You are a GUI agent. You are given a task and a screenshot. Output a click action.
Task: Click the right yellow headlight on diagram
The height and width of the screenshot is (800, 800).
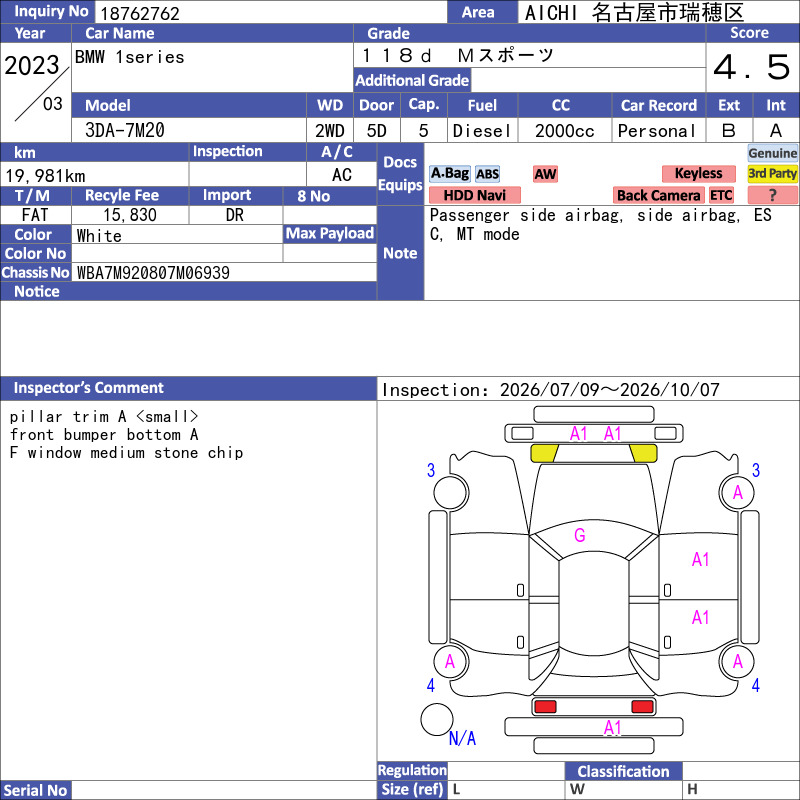click(x=643, y=453)
